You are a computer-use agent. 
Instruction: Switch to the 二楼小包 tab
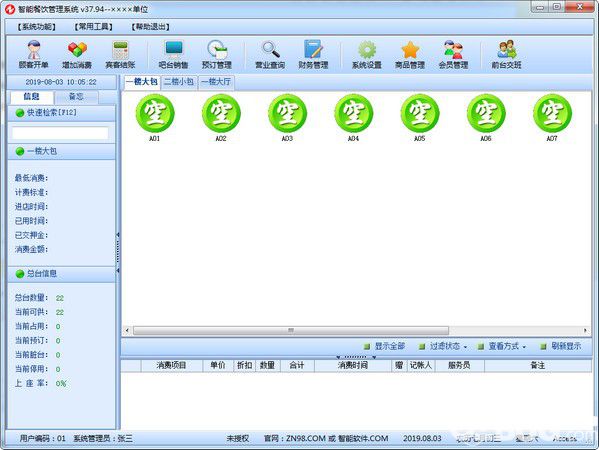[179, 82]
